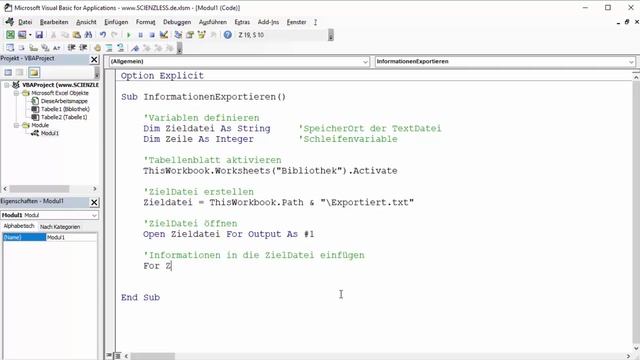The height and width of the screenshot is (360, 640).
Task: Click the Outdent icon
Action: pos(83,48)
